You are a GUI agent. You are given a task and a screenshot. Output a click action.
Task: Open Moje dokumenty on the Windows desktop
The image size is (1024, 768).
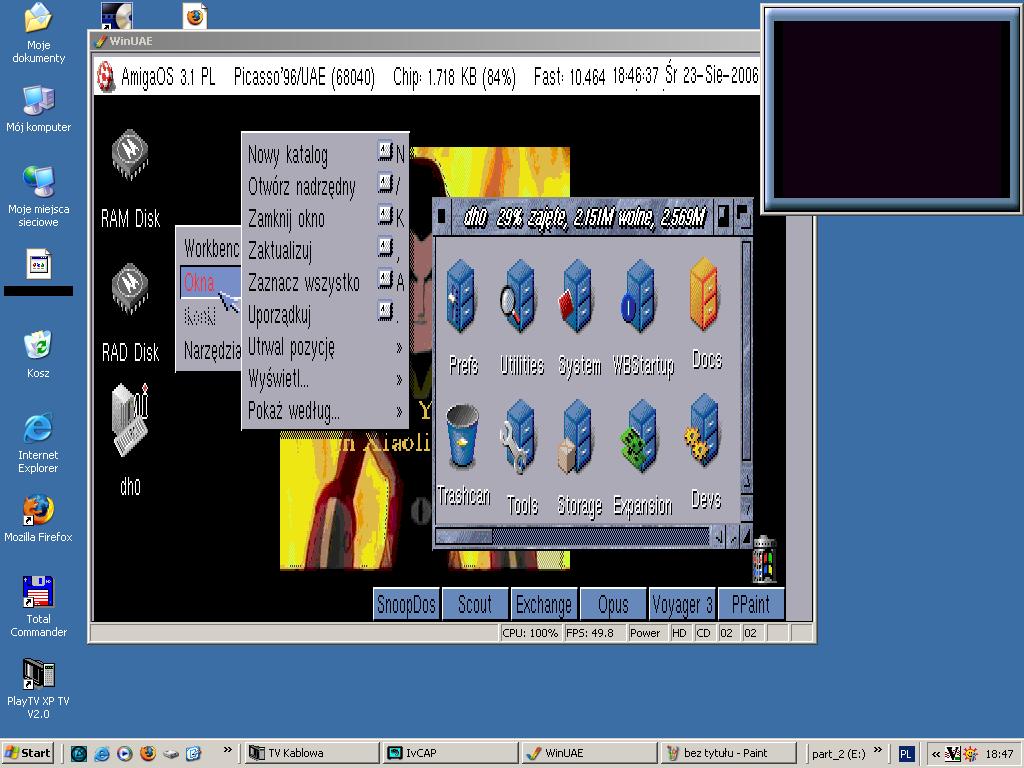[38, 33]
